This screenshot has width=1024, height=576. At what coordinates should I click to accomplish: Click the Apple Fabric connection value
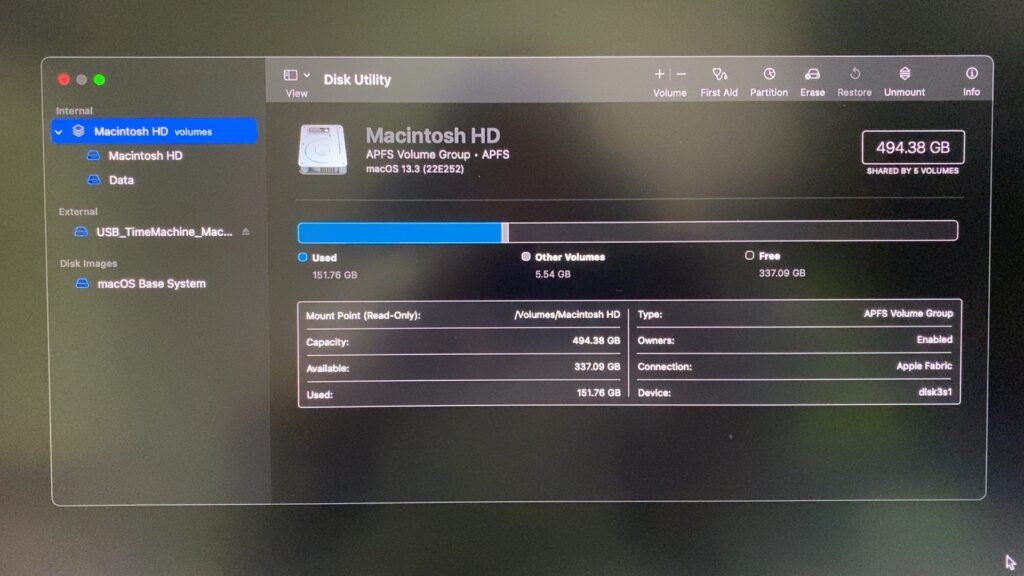tap(924, 366)
